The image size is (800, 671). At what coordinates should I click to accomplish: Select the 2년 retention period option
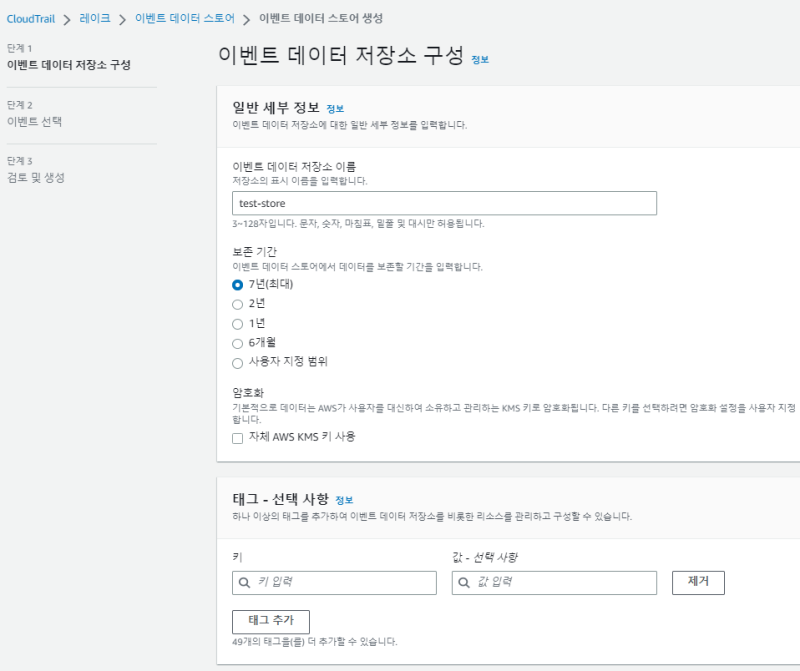coord(238,304)
